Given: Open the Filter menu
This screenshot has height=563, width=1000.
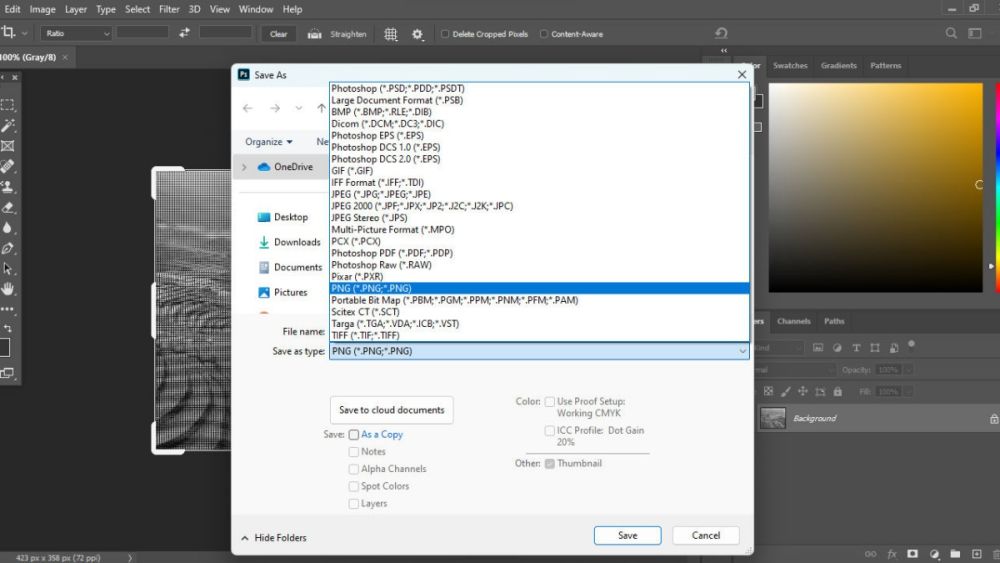Looking at the screenshot, I should coord(169,9).
